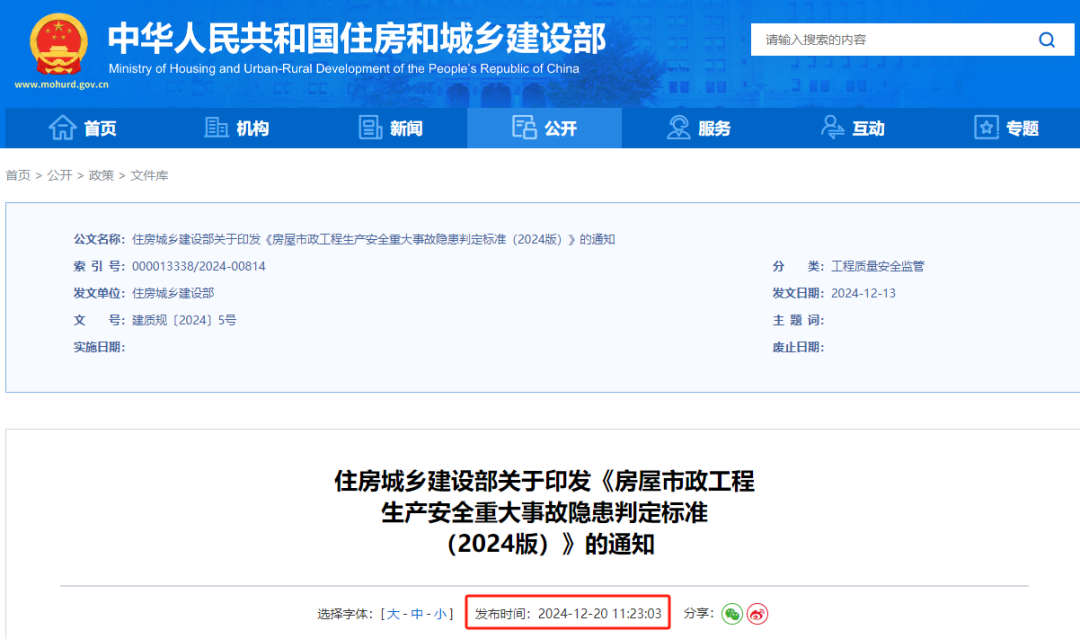Click the national emblem site logo
This screenshot has width=1080, height=639.
57,44
